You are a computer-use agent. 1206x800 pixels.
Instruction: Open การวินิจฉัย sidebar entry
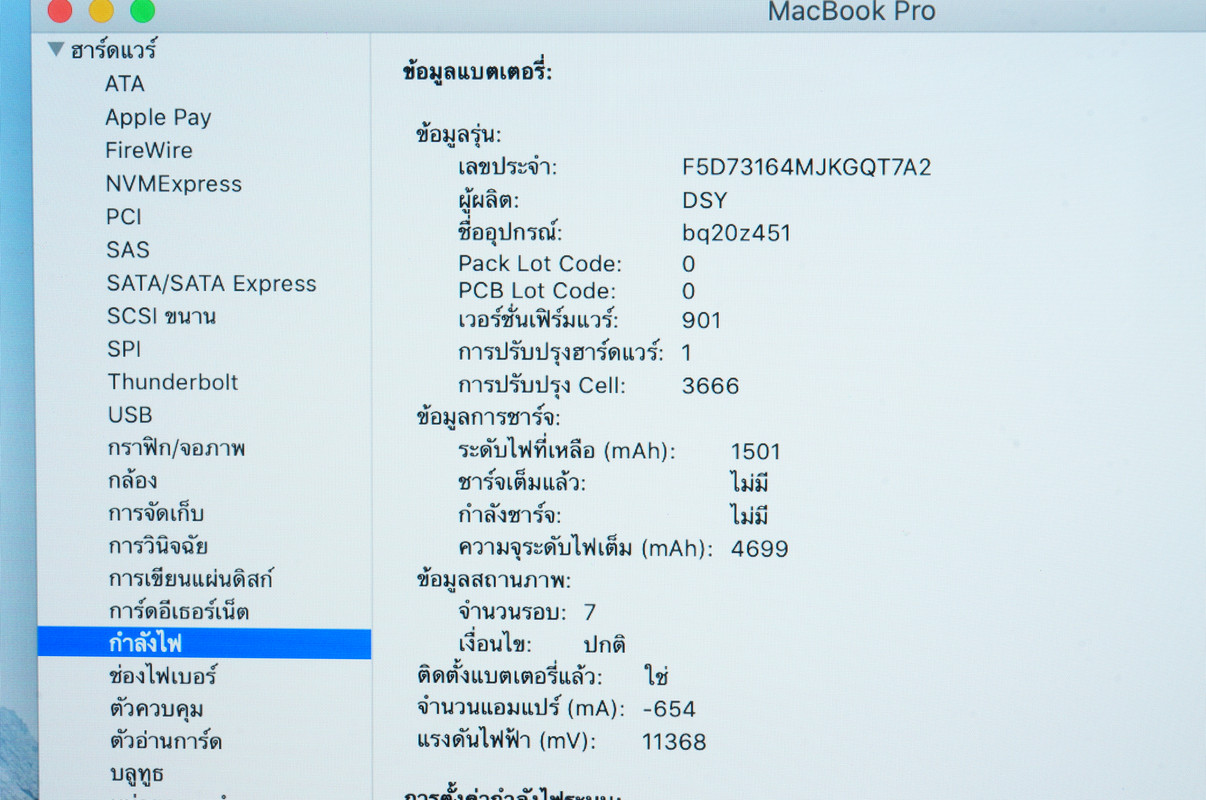click(158, 546)
